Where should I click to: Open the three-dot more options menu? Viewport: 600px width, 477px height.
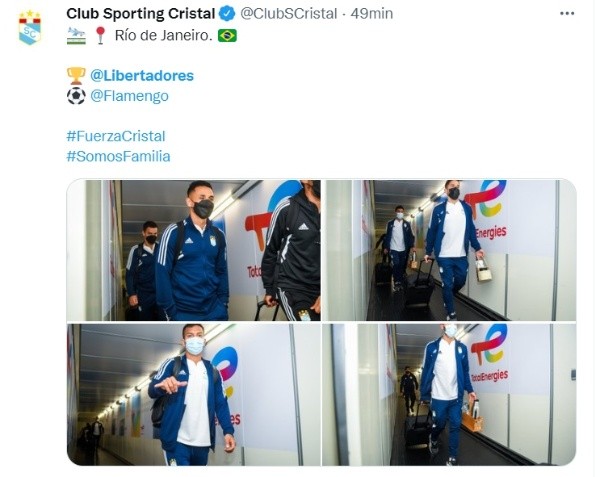(x=567, y=13)
